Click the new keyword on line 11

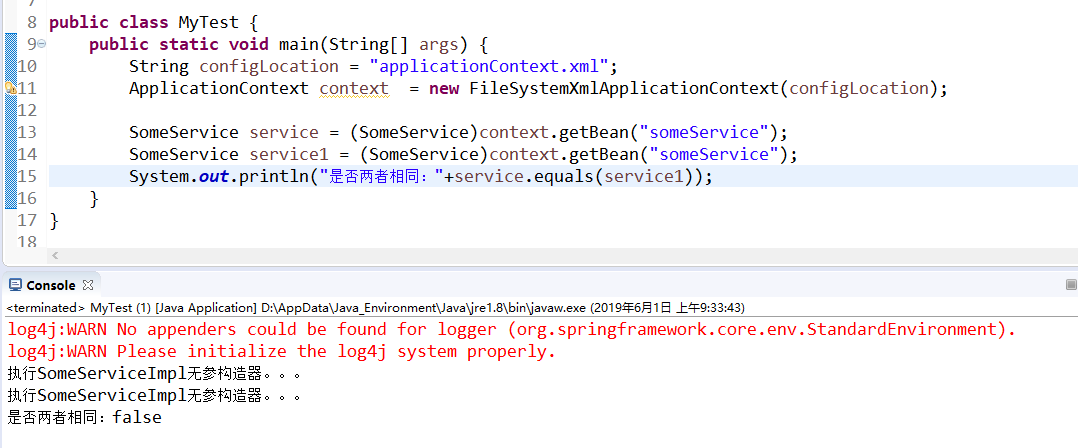click(444, 89)
